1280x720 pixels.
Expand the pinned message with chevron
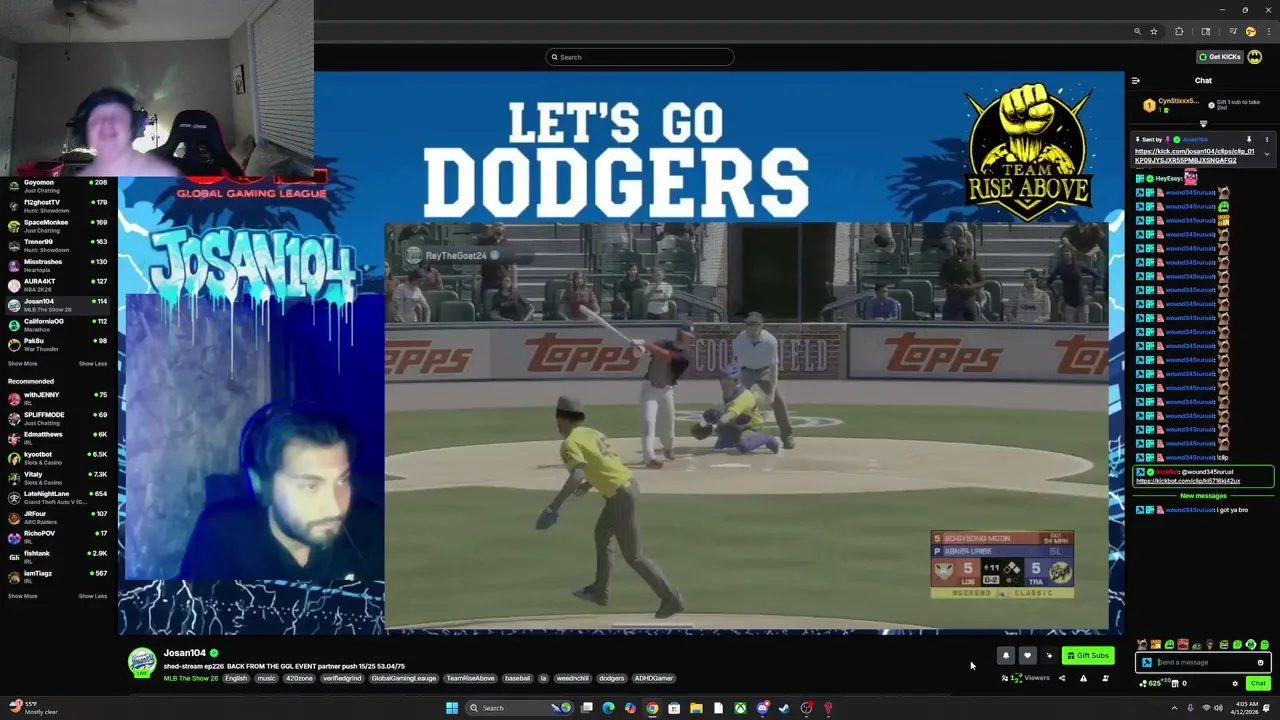click(1267, 154)
